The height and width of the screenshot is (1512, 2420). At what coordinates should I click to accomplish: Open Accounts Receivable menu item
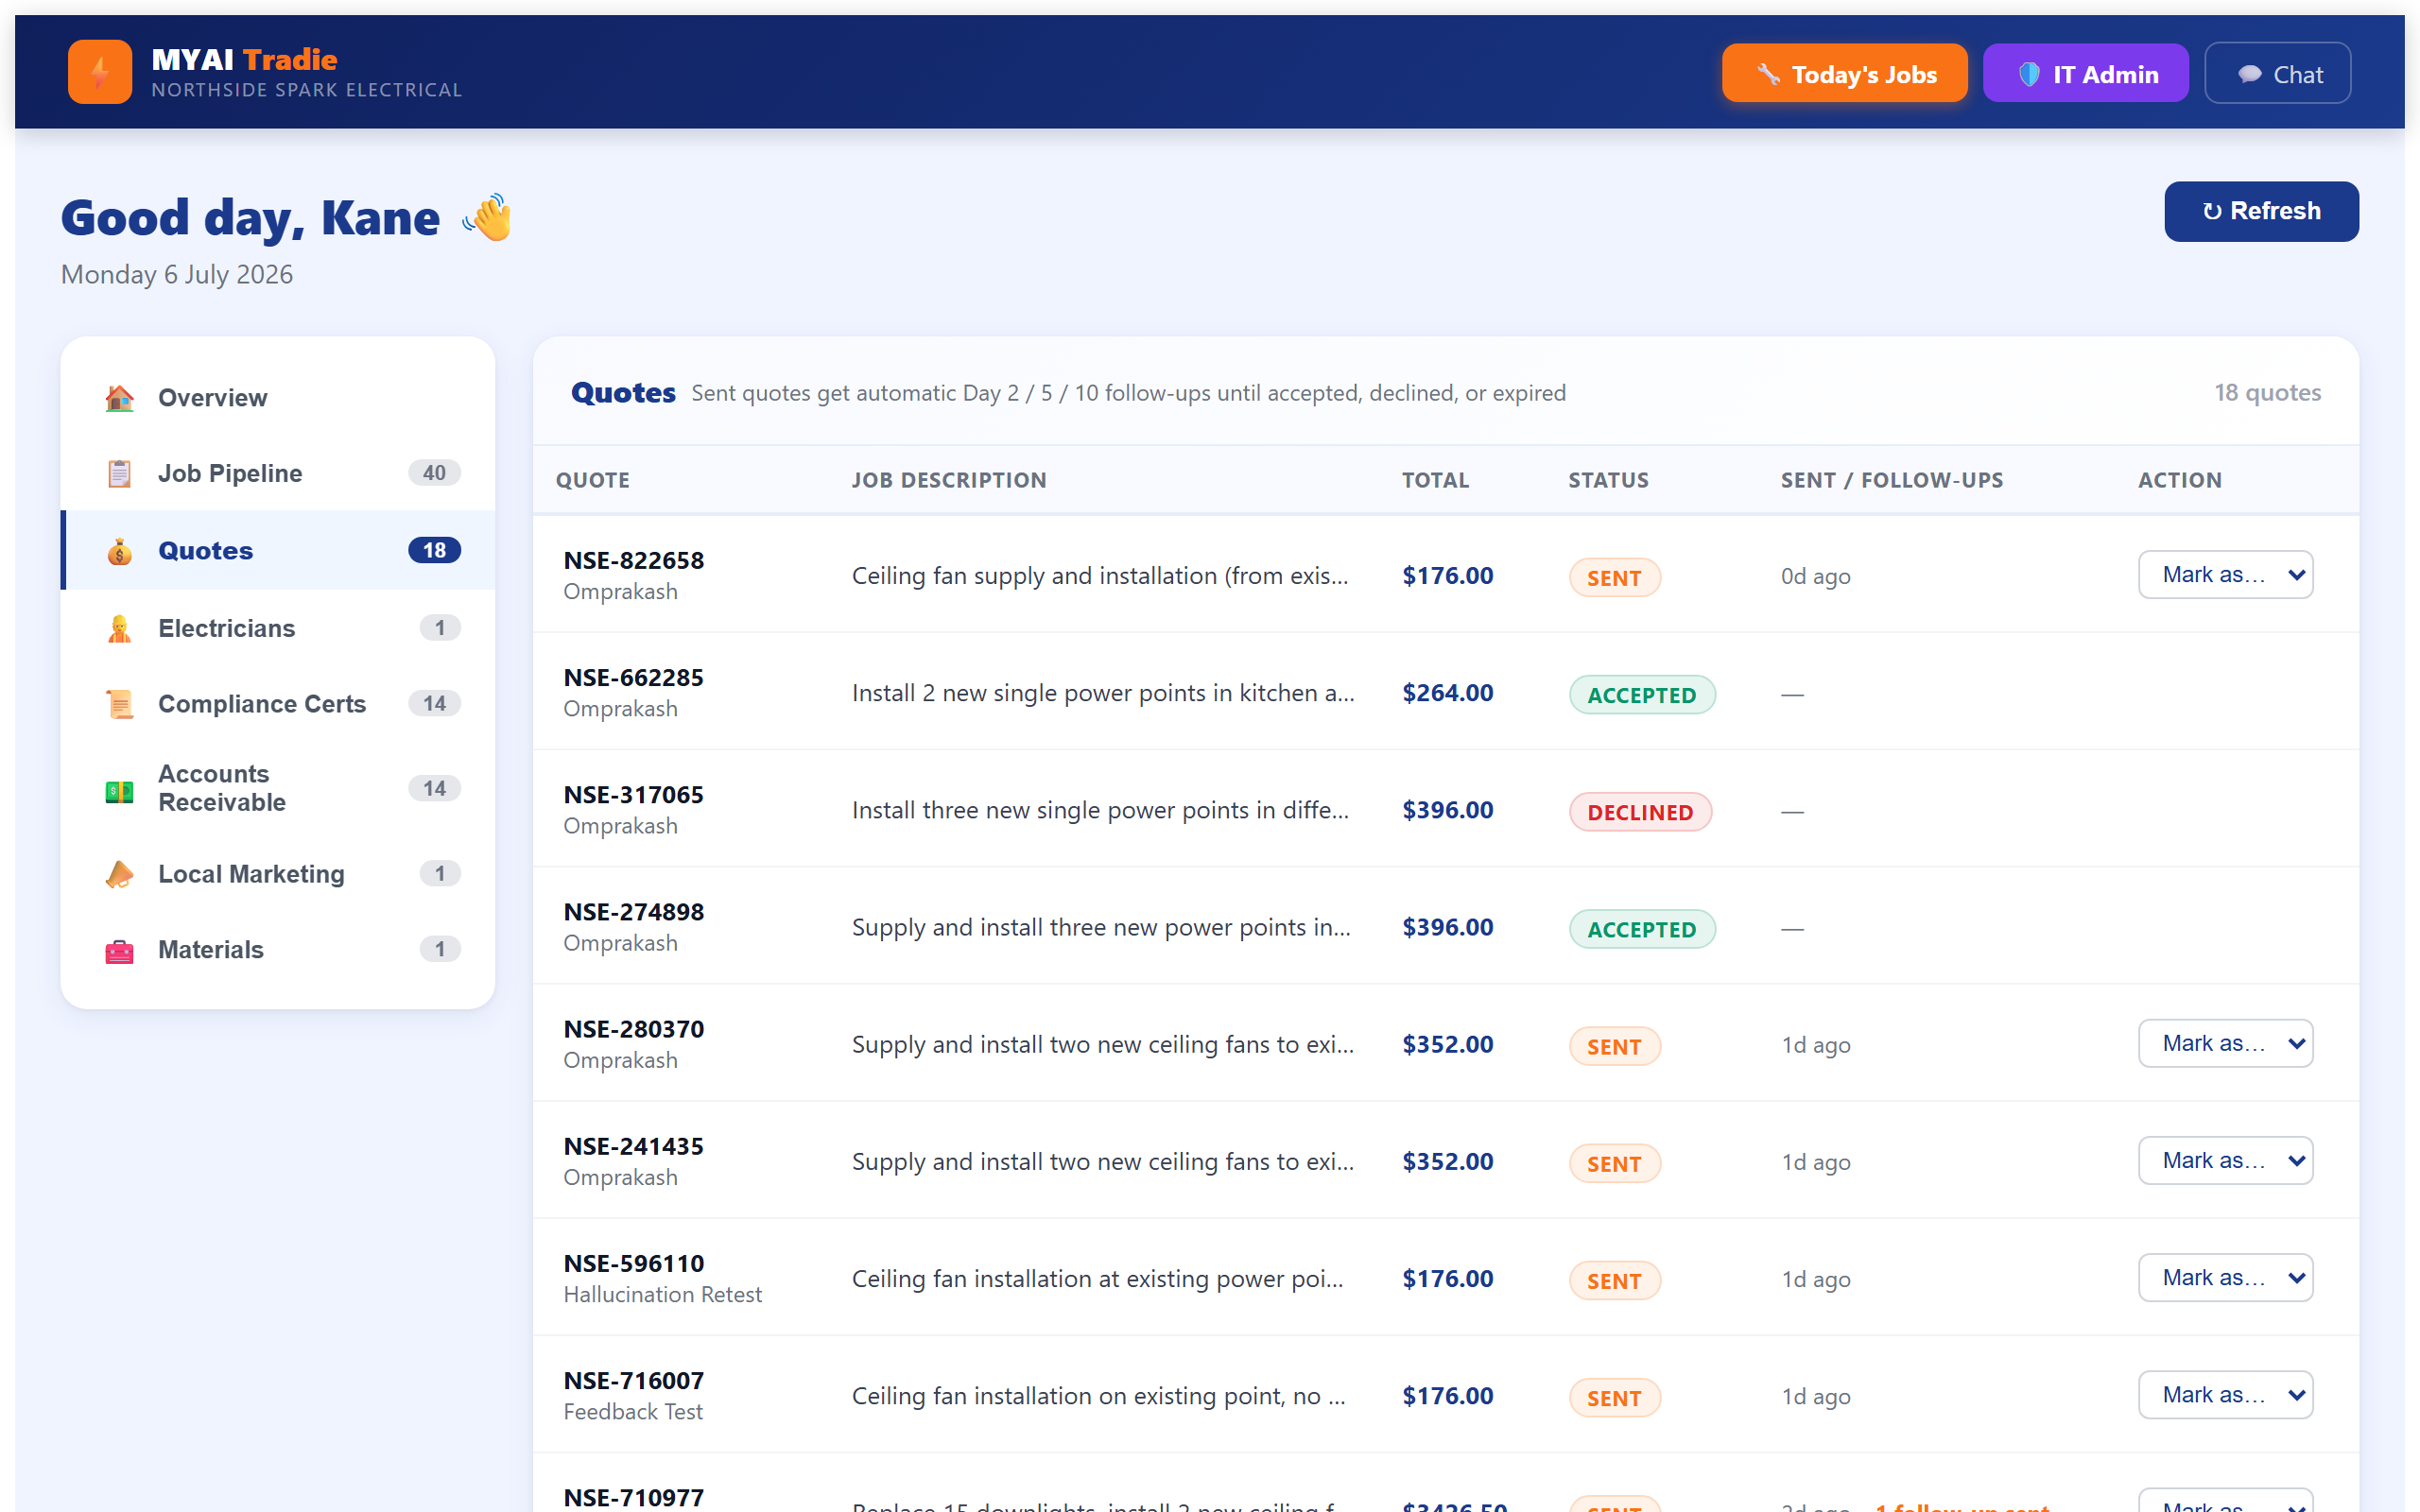(x=279, y=788)
